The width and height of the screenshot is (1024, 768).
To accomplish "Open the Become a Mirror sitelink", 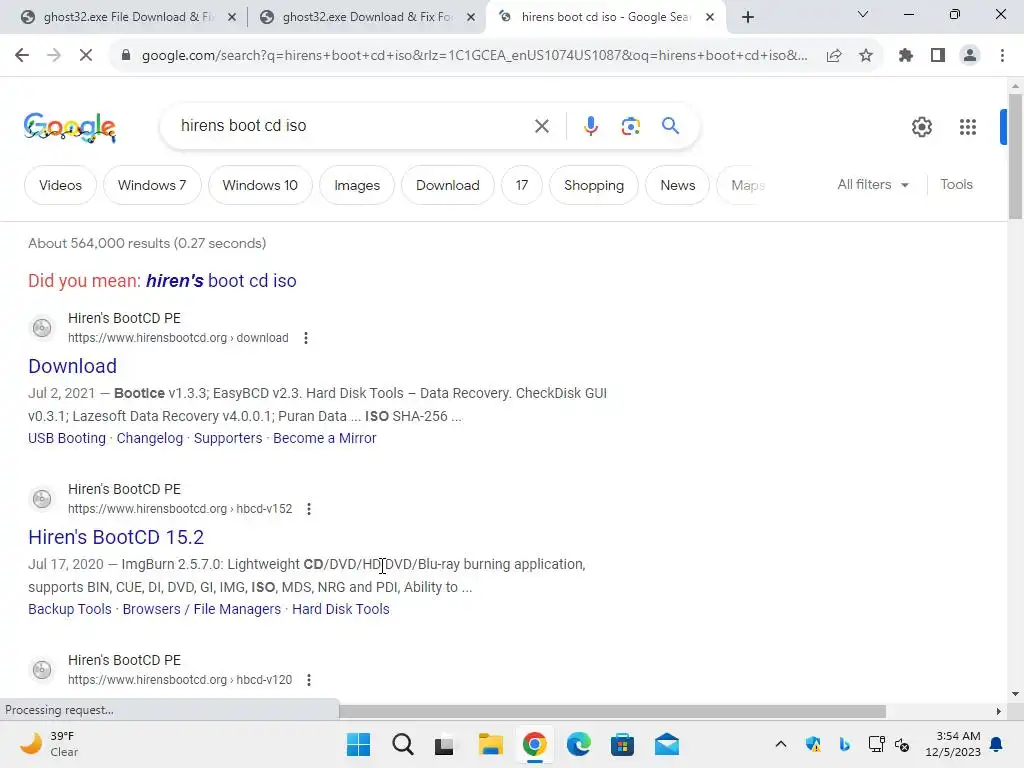I will [x=325, y=438].
